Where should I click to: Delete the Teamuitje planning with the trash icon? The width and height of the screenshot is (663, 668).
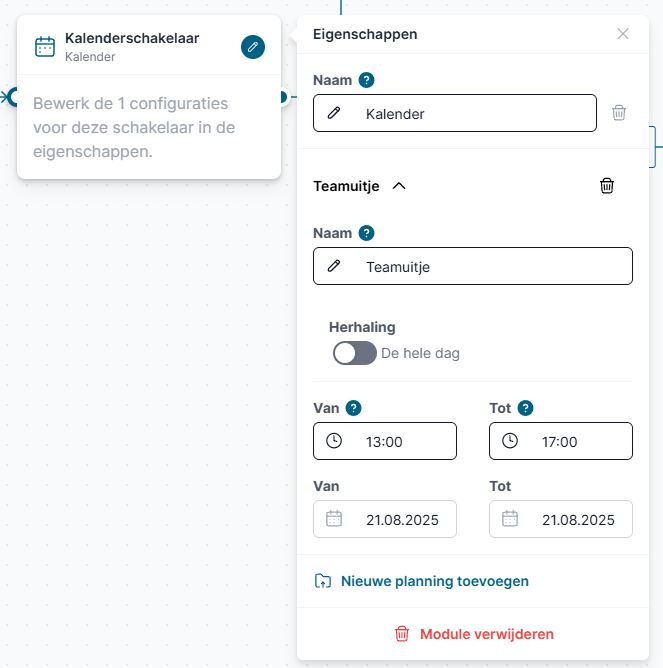pyautogui.click(x=607, y=186)
